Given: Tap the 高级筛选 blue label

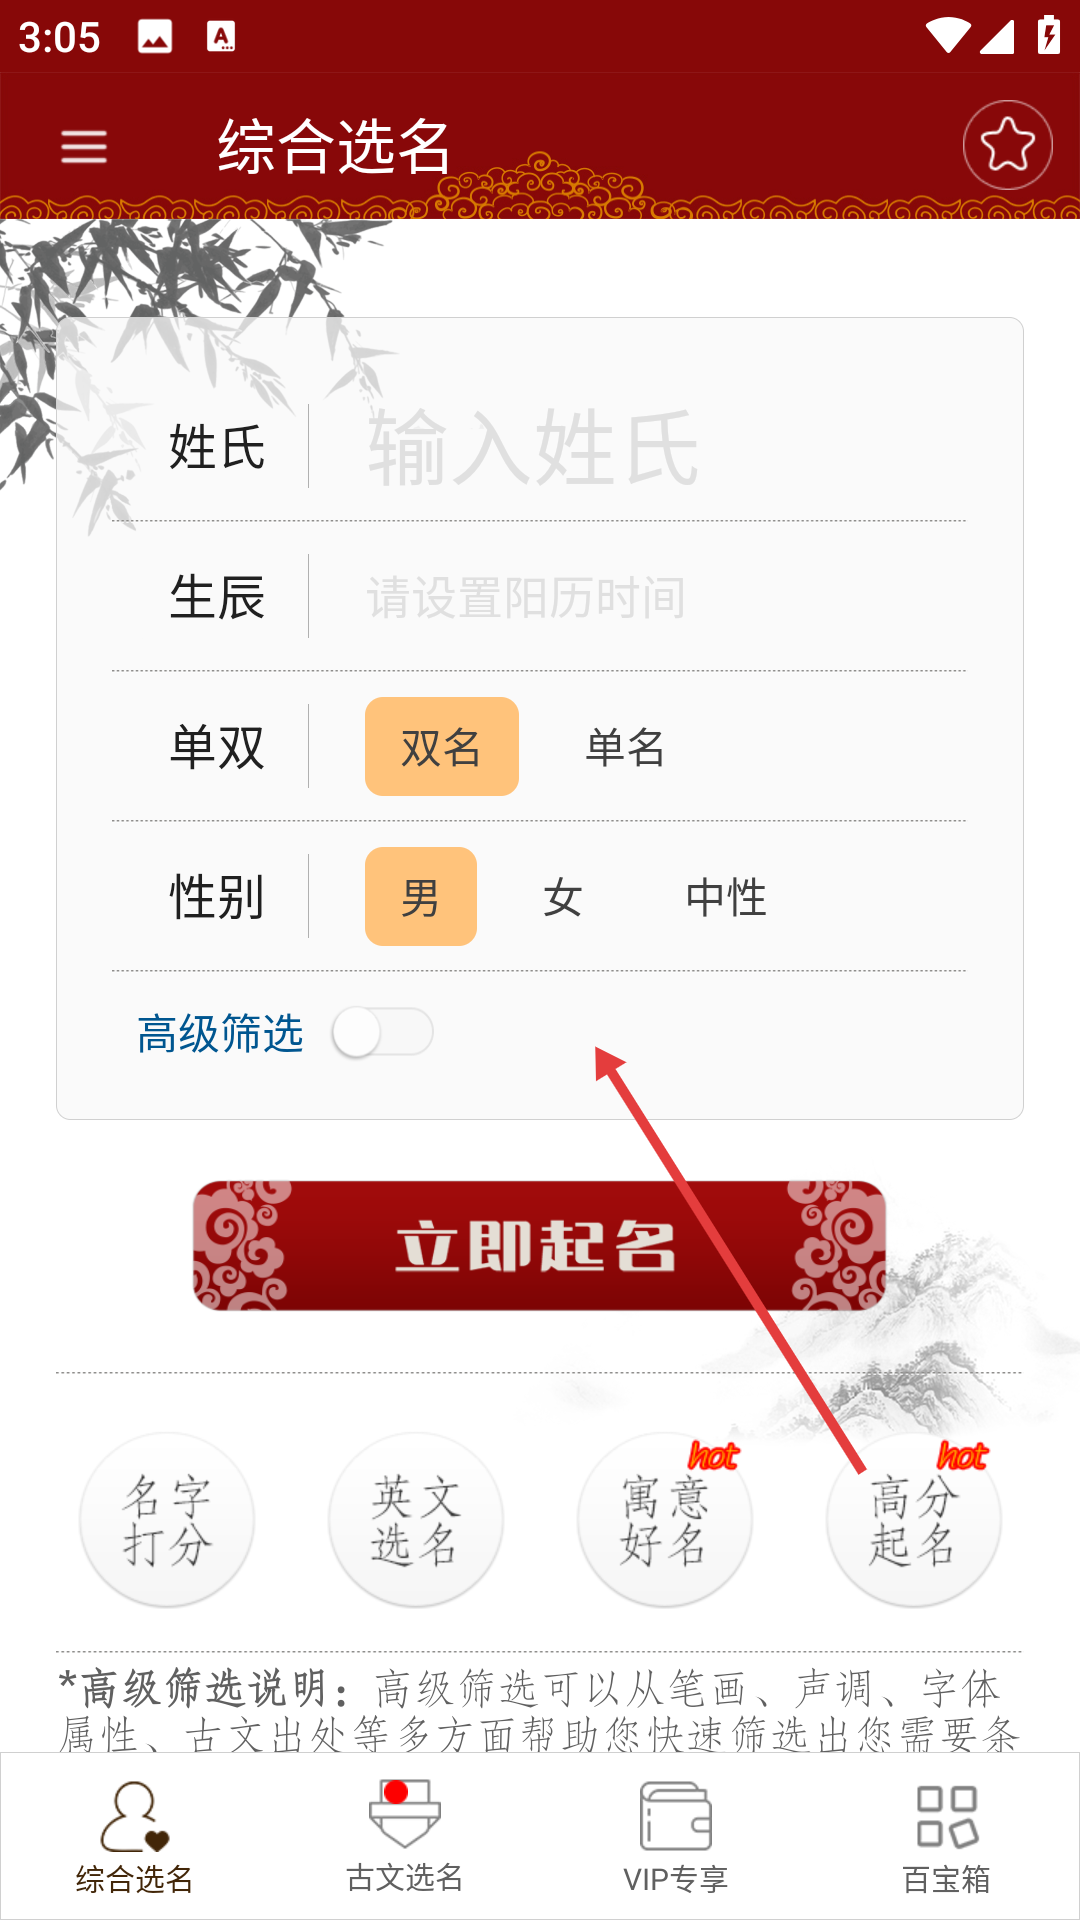Looking at the screenshot, I should 220,1033.
